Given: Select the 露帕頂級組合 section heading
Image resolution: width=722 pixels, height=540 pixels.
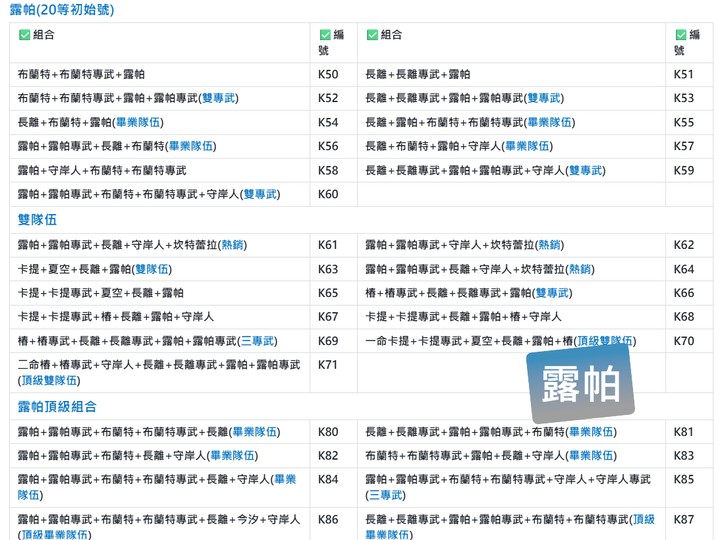Looking at the screenshot, I should pos(57,406).
